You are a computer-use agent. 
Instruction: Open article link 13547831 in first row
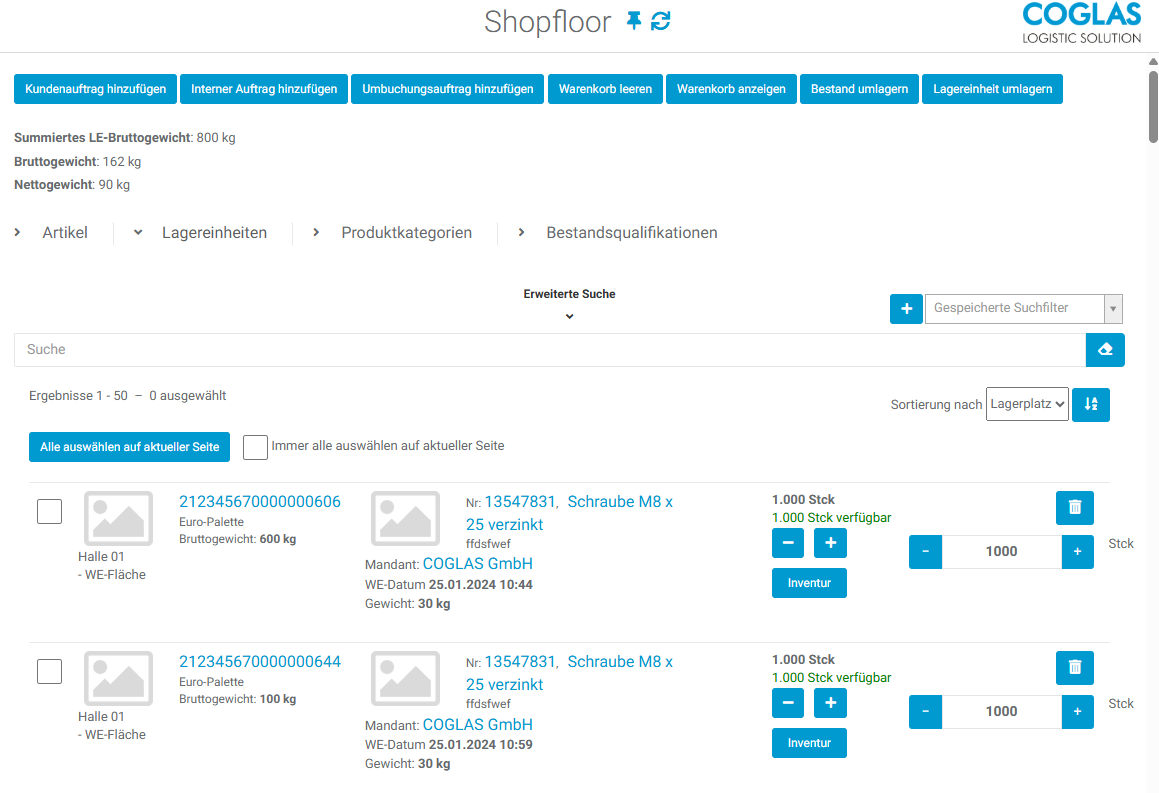click(x=520, y=502)
